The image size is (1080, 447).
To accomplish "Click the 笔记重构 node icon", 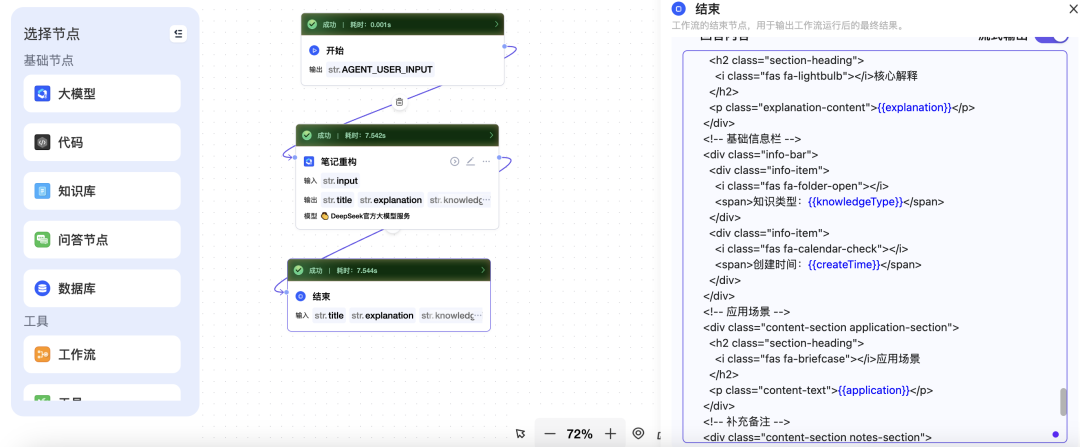I will click(x=309, y=161).
